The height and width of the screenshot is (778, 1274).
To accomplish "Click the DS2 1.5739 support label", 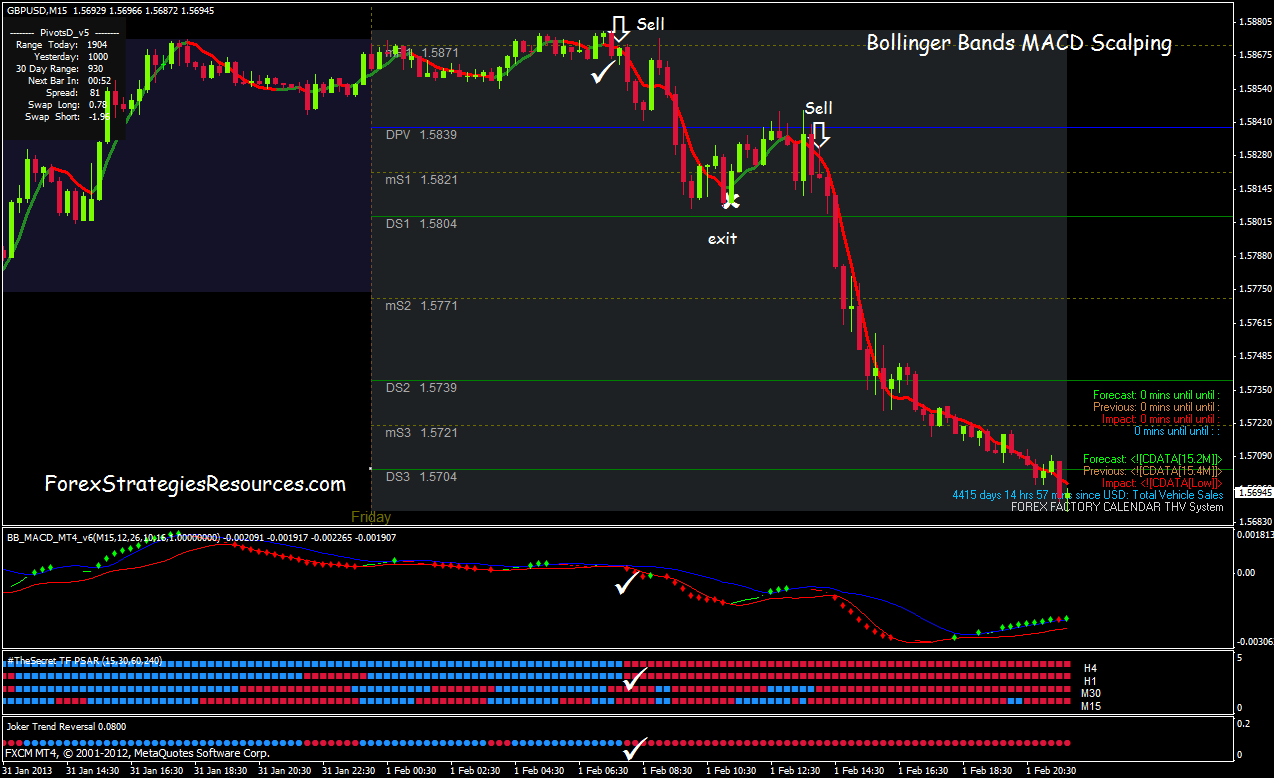I will point(421,387).
